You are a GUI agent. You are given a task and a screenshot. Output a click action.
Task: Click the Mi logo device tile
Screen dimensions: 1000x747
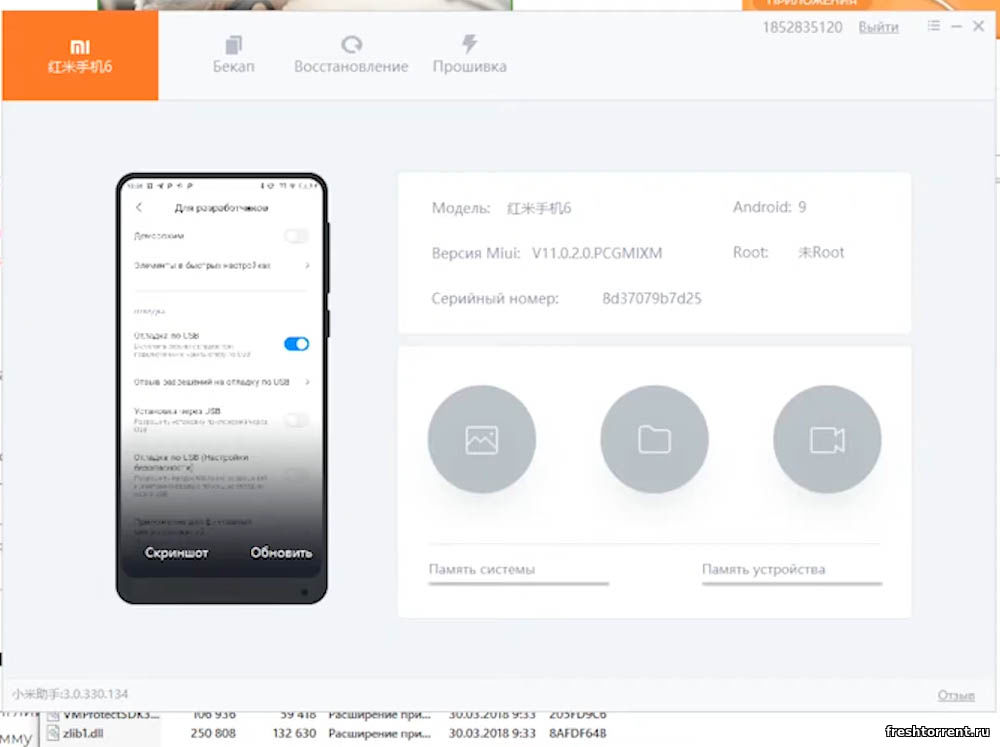(x=80, y=56)
